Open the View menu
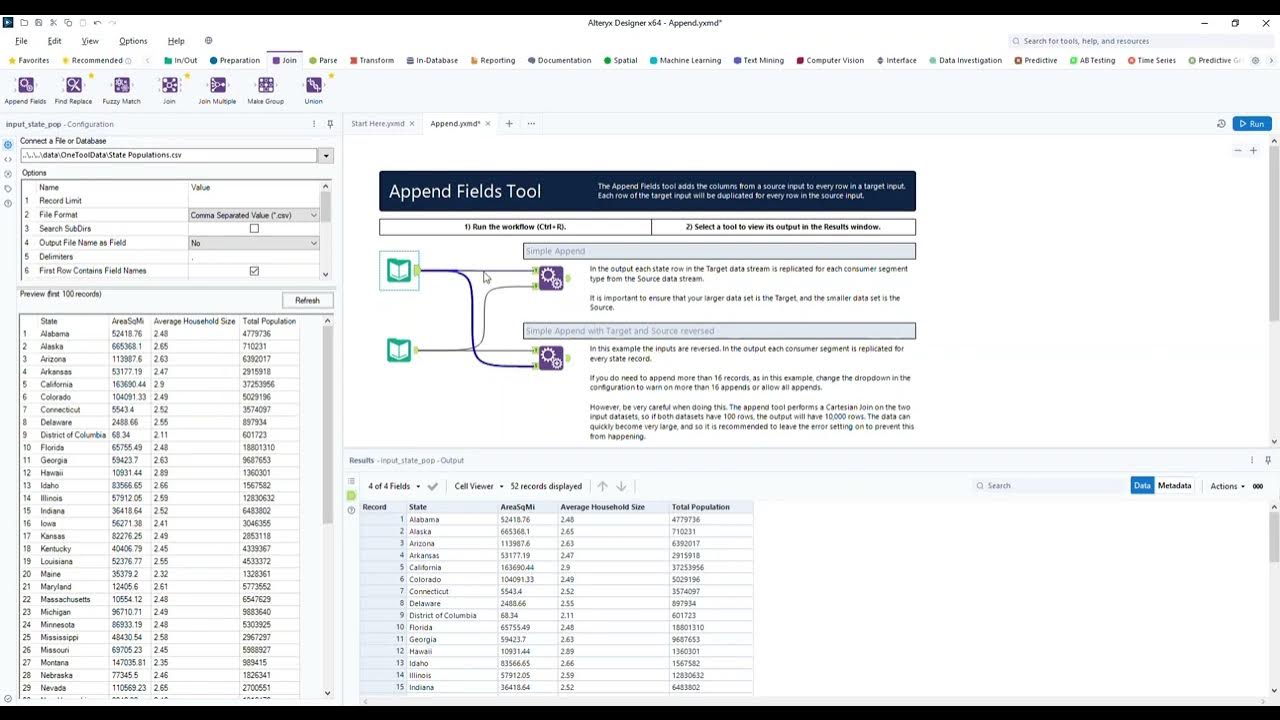This screenshot has height=720, width=1280. pyautogui.click(x=90, y=41)
